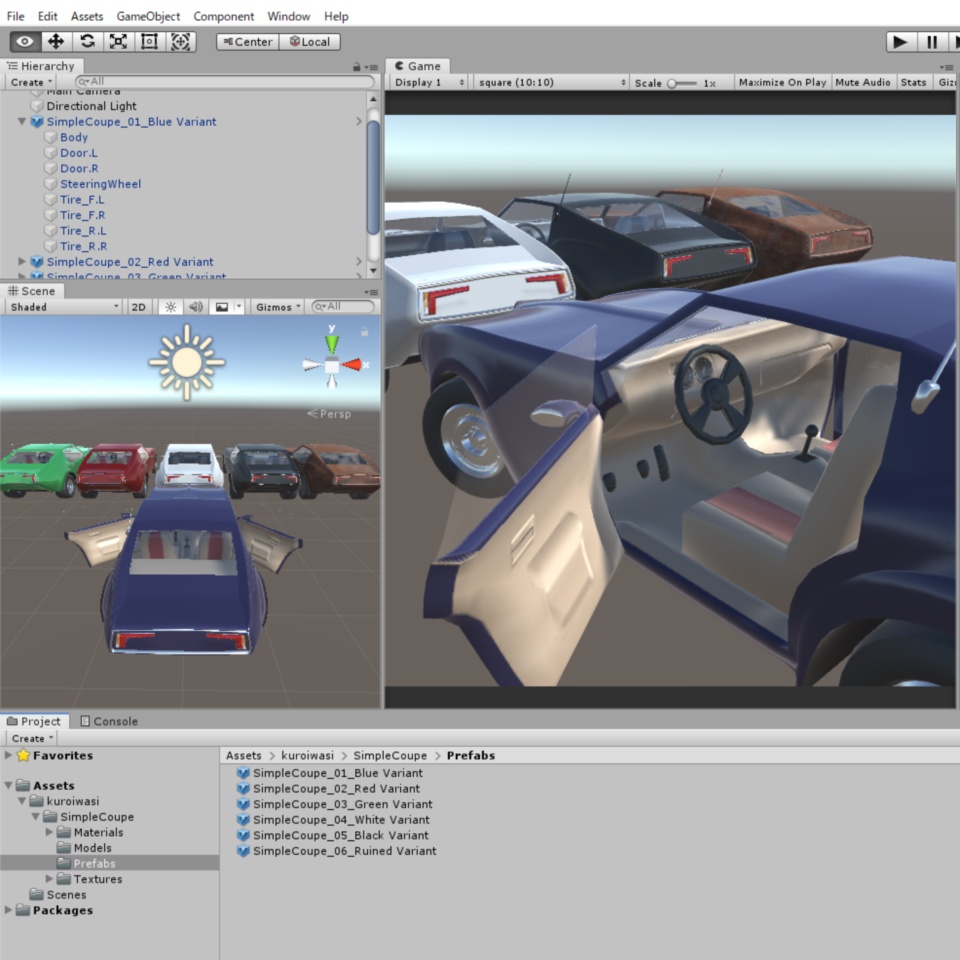Image resolution: width=960 pixels, height=960 pixels.
Task: Toggle pivot mode Center button
Action: [248, 42]
